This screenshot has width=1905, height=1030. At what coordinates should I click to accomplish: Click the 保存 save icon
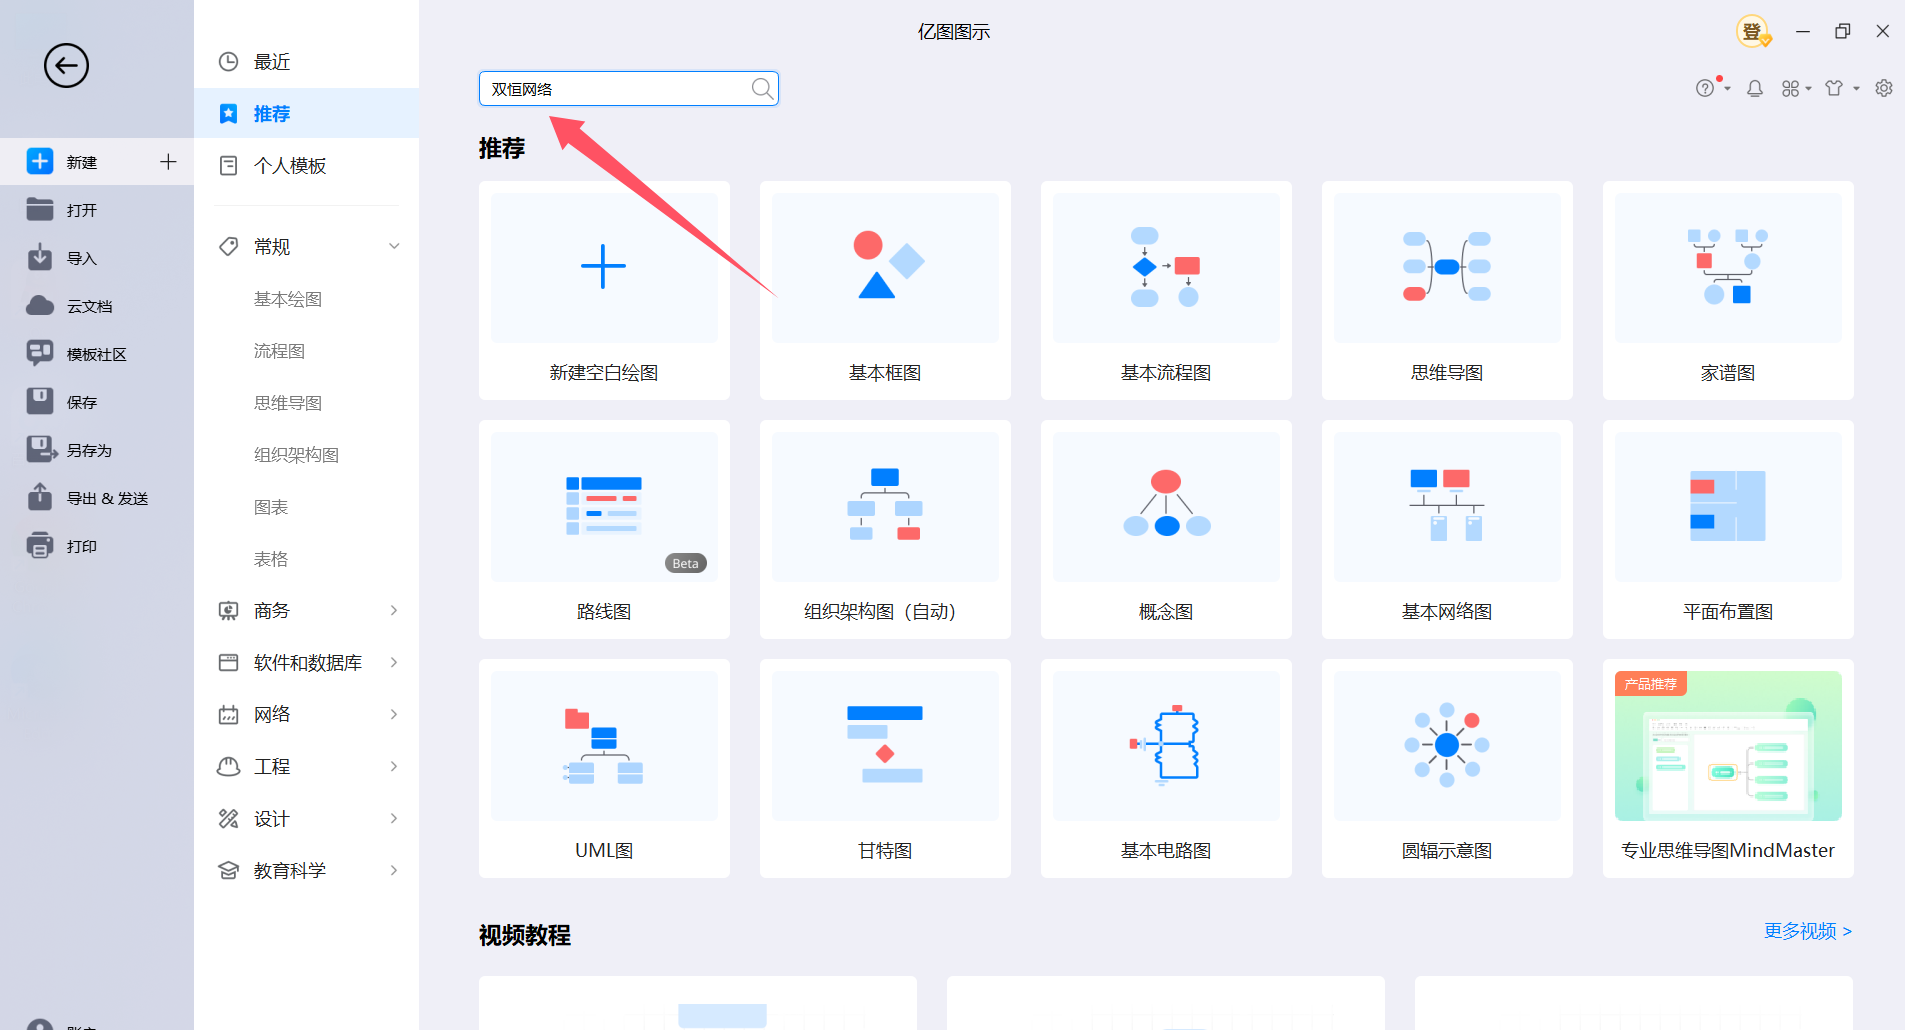point(40,401)
